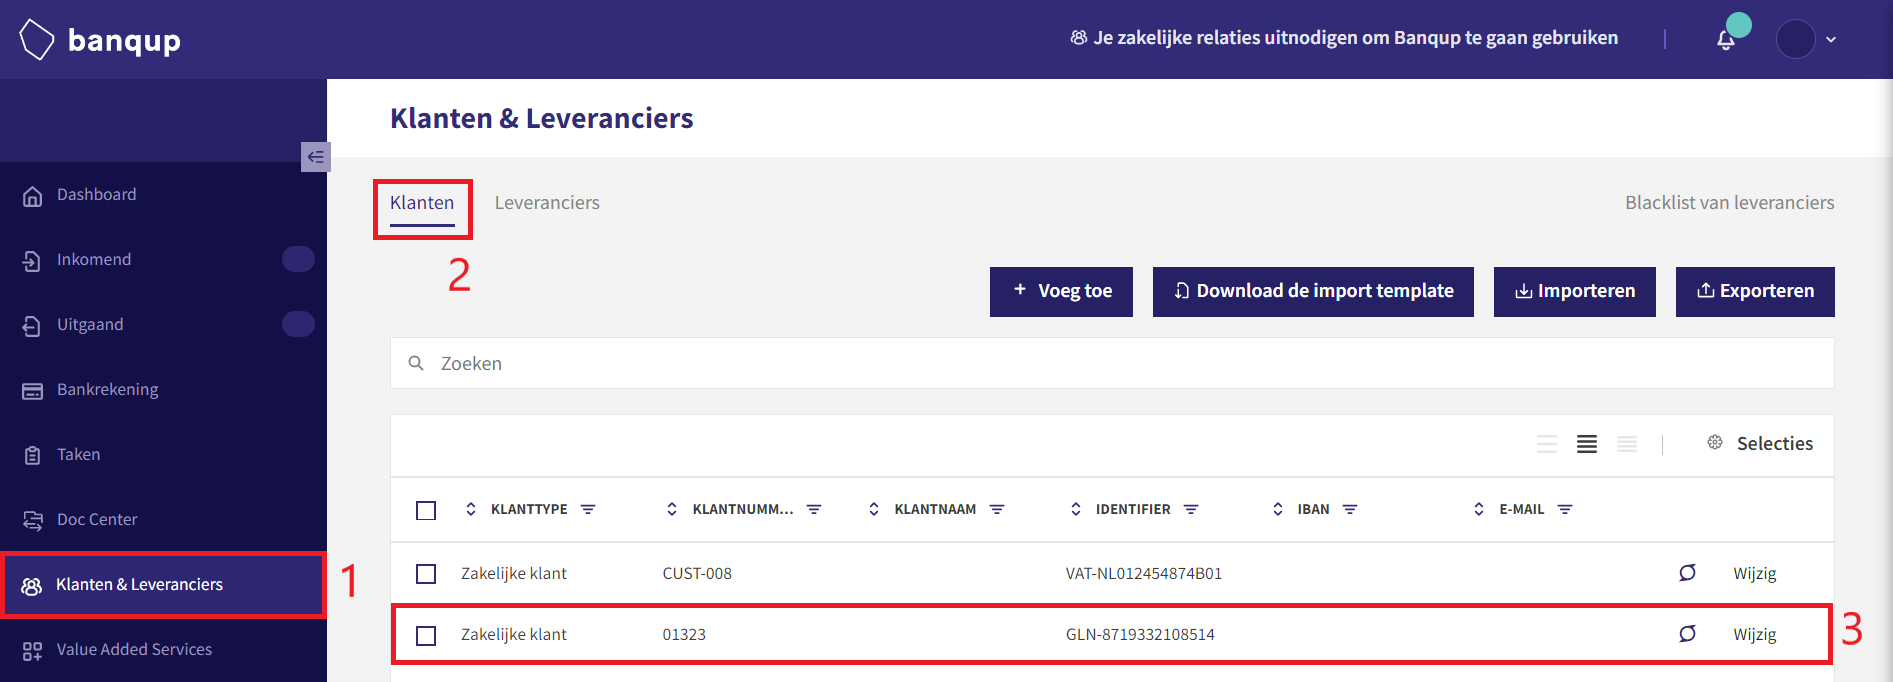Sort by IBAN column
Image resolution: width=1893 pixels, height=682 pixels.
[1278, 509]
